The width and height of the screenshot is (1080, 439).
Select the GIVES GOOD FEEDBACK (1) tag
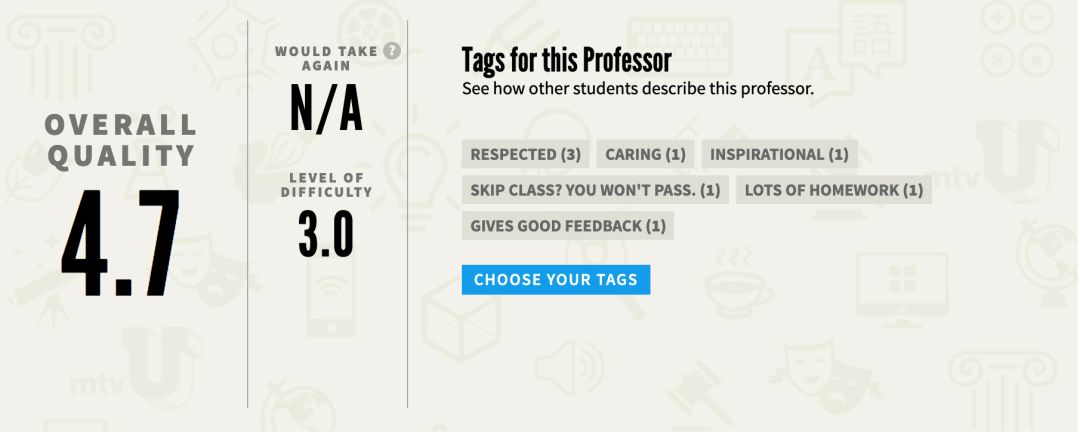[568, 226]
